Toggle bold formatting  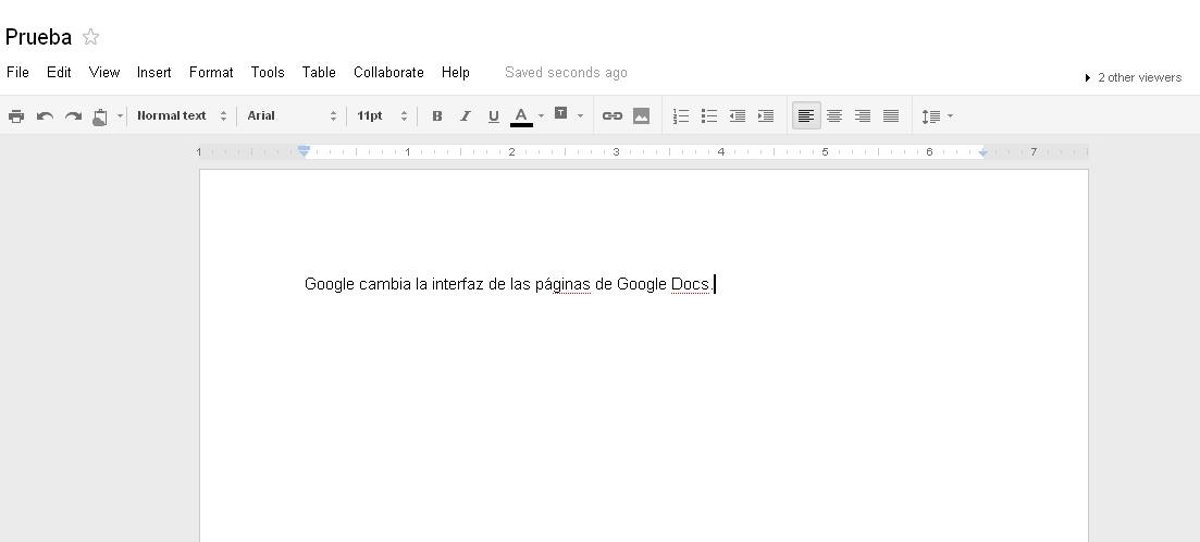pos(437,116)
